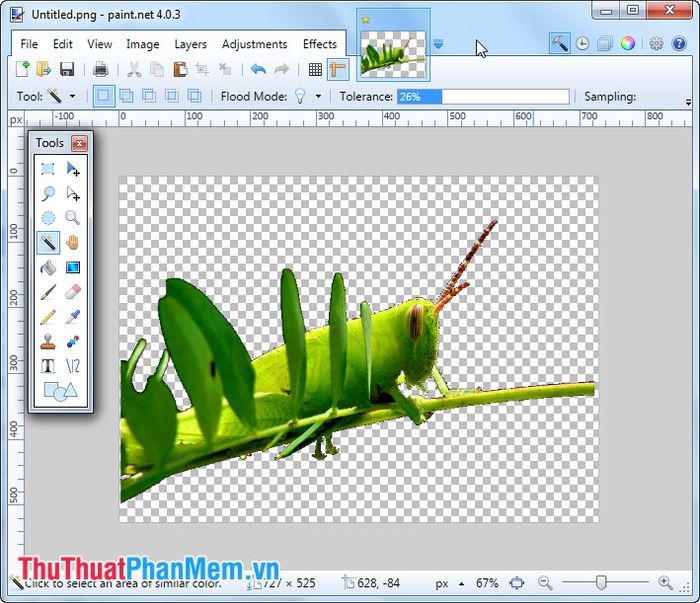Screen dimensions: 700x603
Task: Select the Pencil tool
Action: tap(48, 317)
